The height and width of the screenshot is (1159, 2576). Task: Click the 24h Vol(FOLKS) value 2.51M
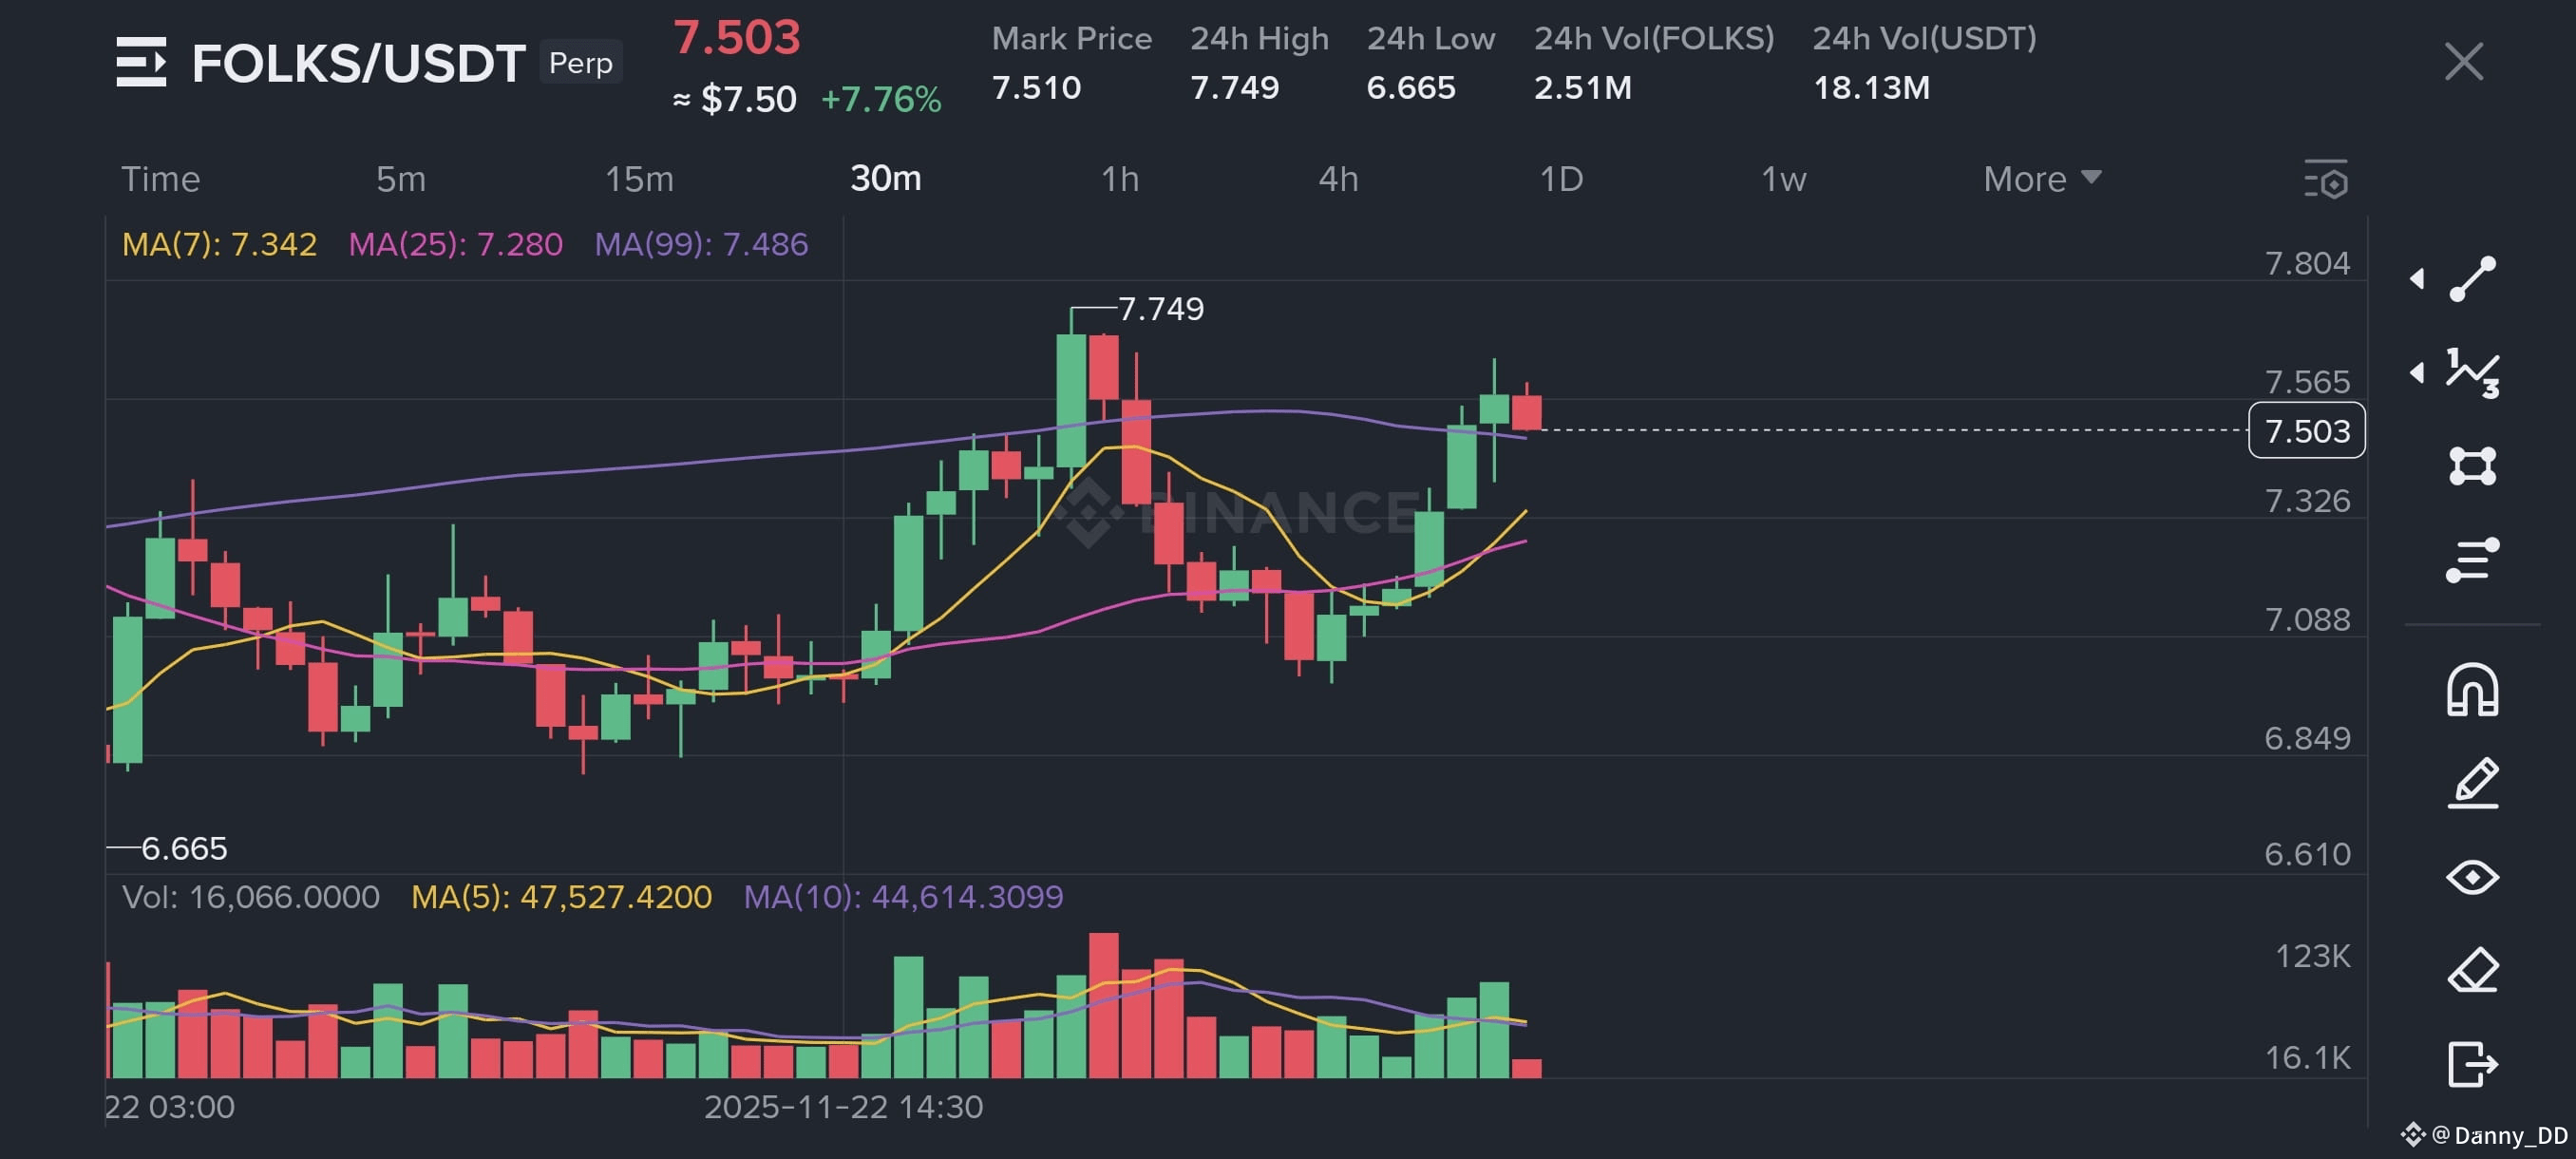click(x=1583, y=87)
